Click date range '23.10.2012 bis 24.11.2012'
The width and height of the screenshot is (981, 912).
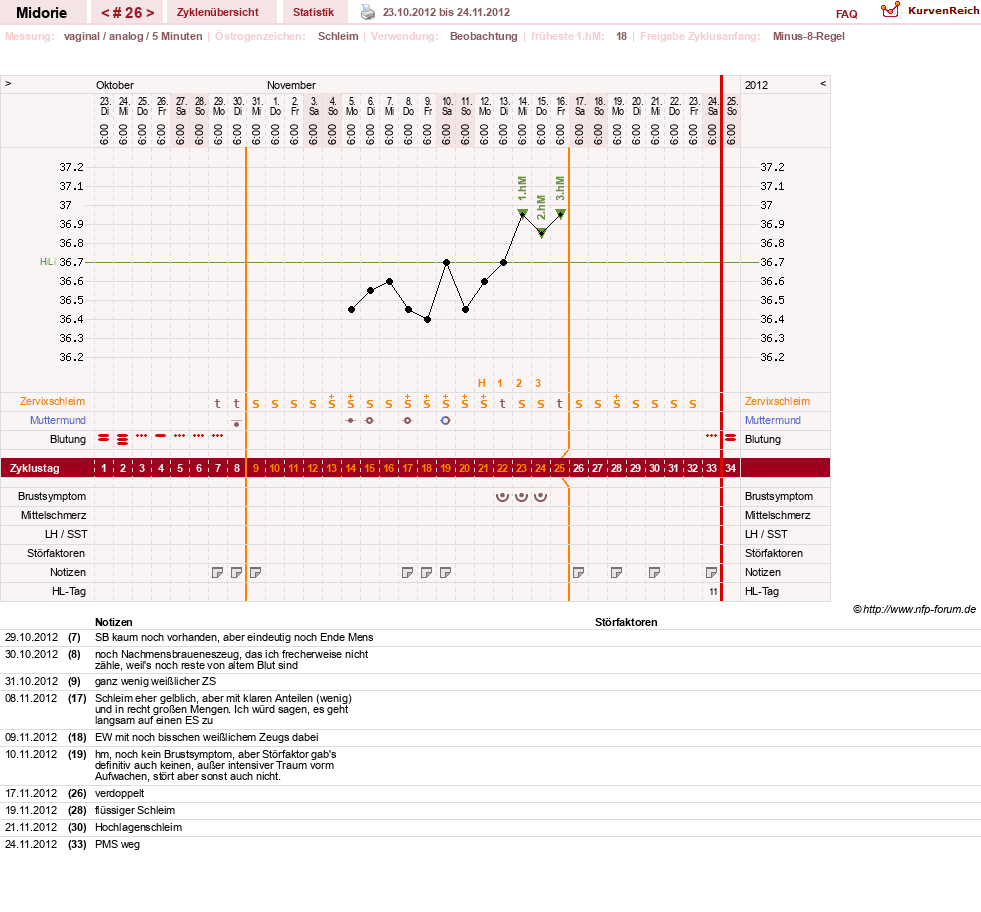point(446,12)
